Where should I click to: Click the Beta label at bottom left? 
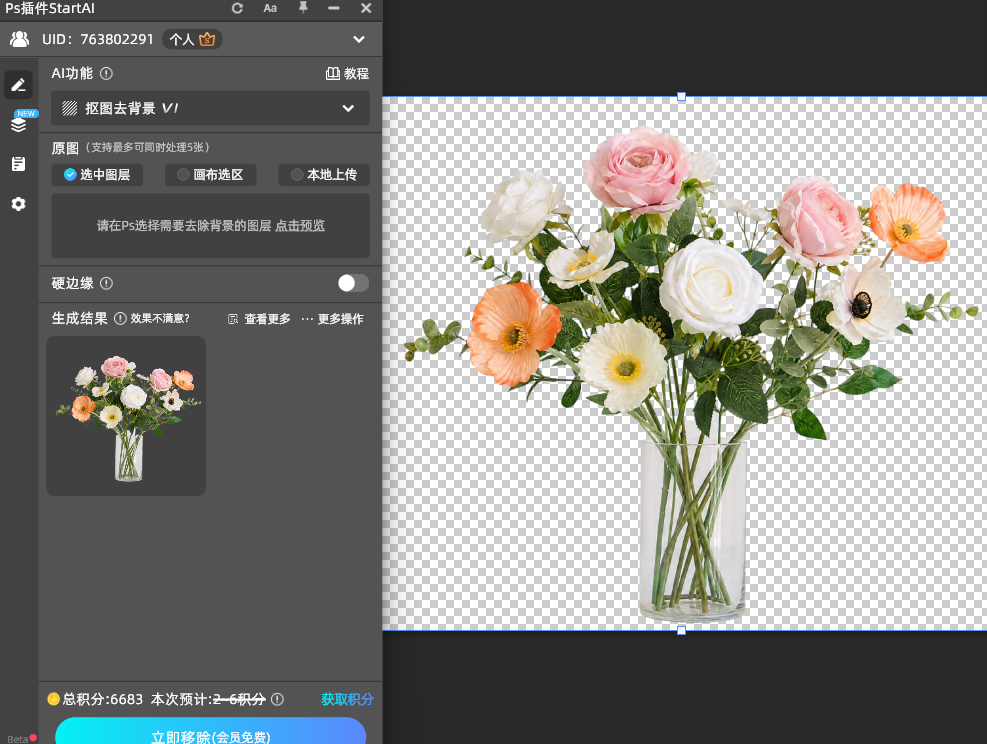pos(18,739)
